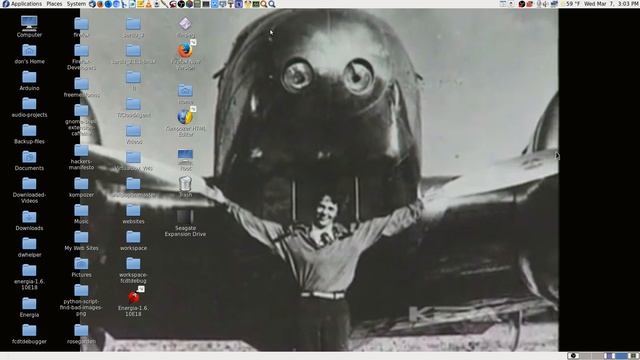Select the Downloaded-Videos folder
Screen dimensions: 640x360
click(29, 190)
